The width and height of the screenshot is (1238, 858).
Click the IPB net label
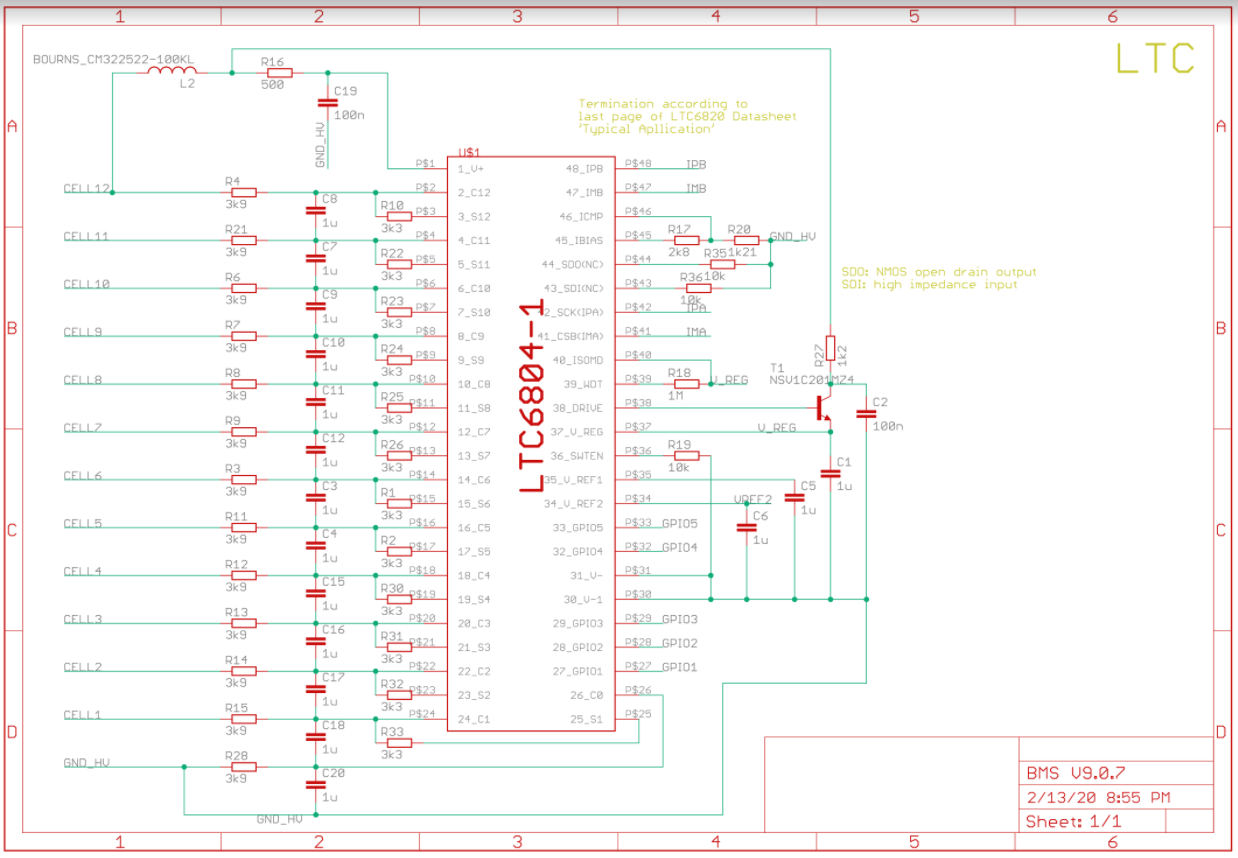(696, 163)
